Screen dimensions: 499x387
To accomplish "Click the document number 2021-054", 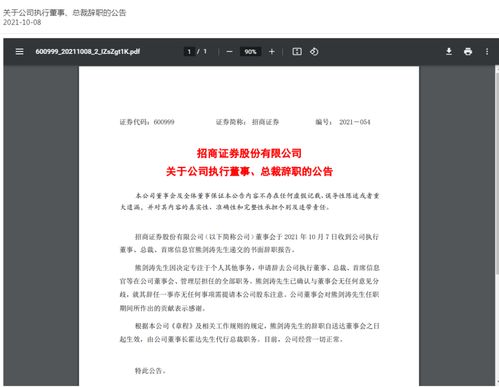I will pos(355,122).
